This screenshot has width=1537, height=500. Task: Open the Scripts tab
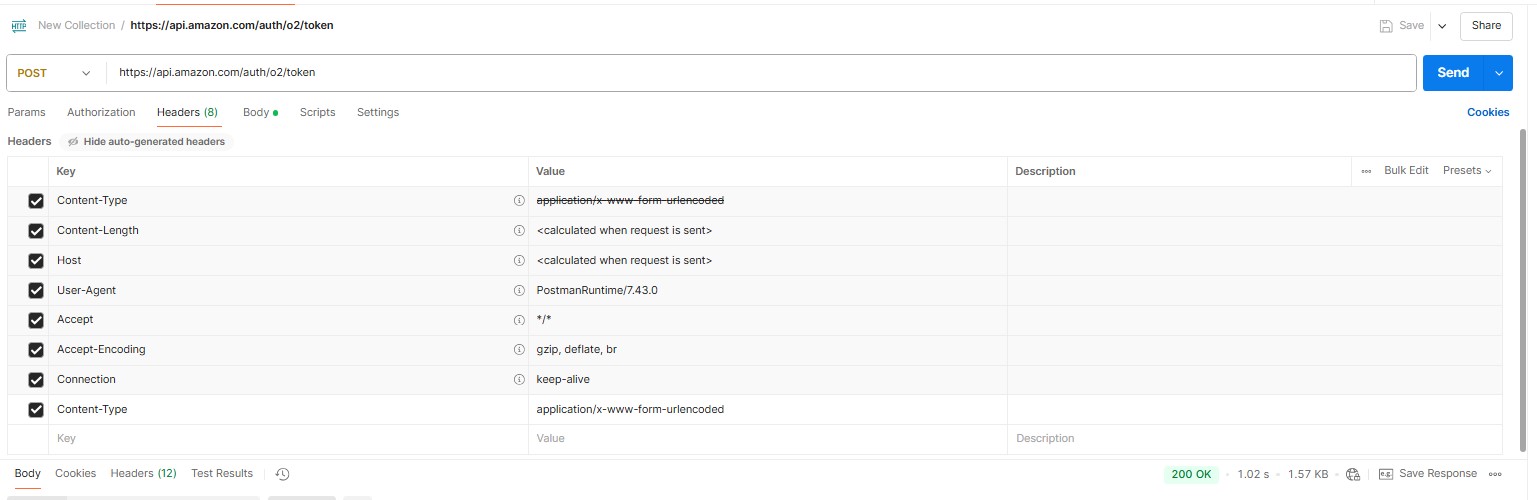point(317,113)
